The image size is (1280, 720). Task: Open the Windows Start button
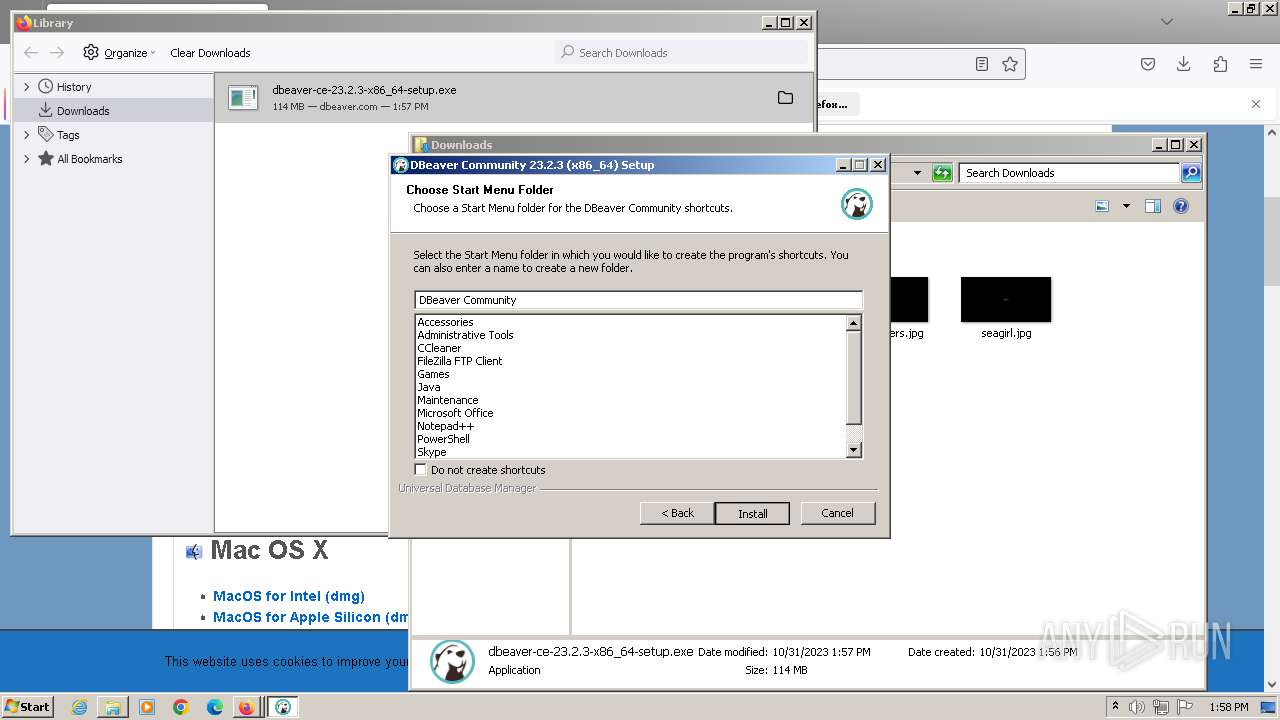tap(27, 706)
